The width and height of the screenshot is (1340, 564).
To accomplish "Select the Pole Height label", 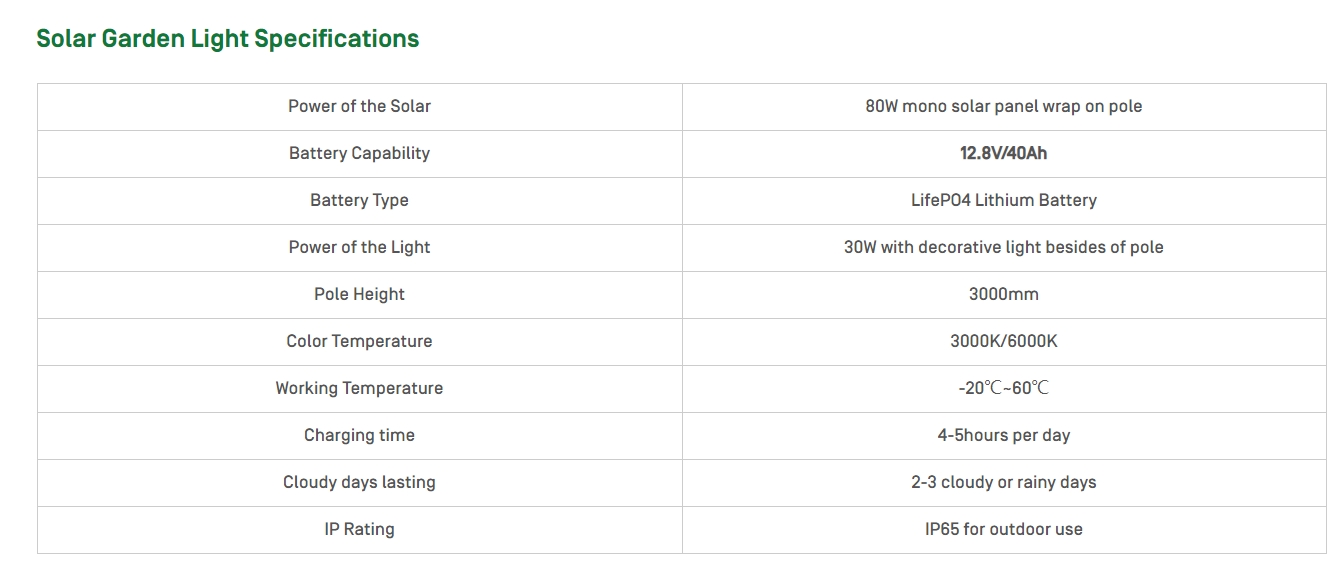I will (359, 294).
